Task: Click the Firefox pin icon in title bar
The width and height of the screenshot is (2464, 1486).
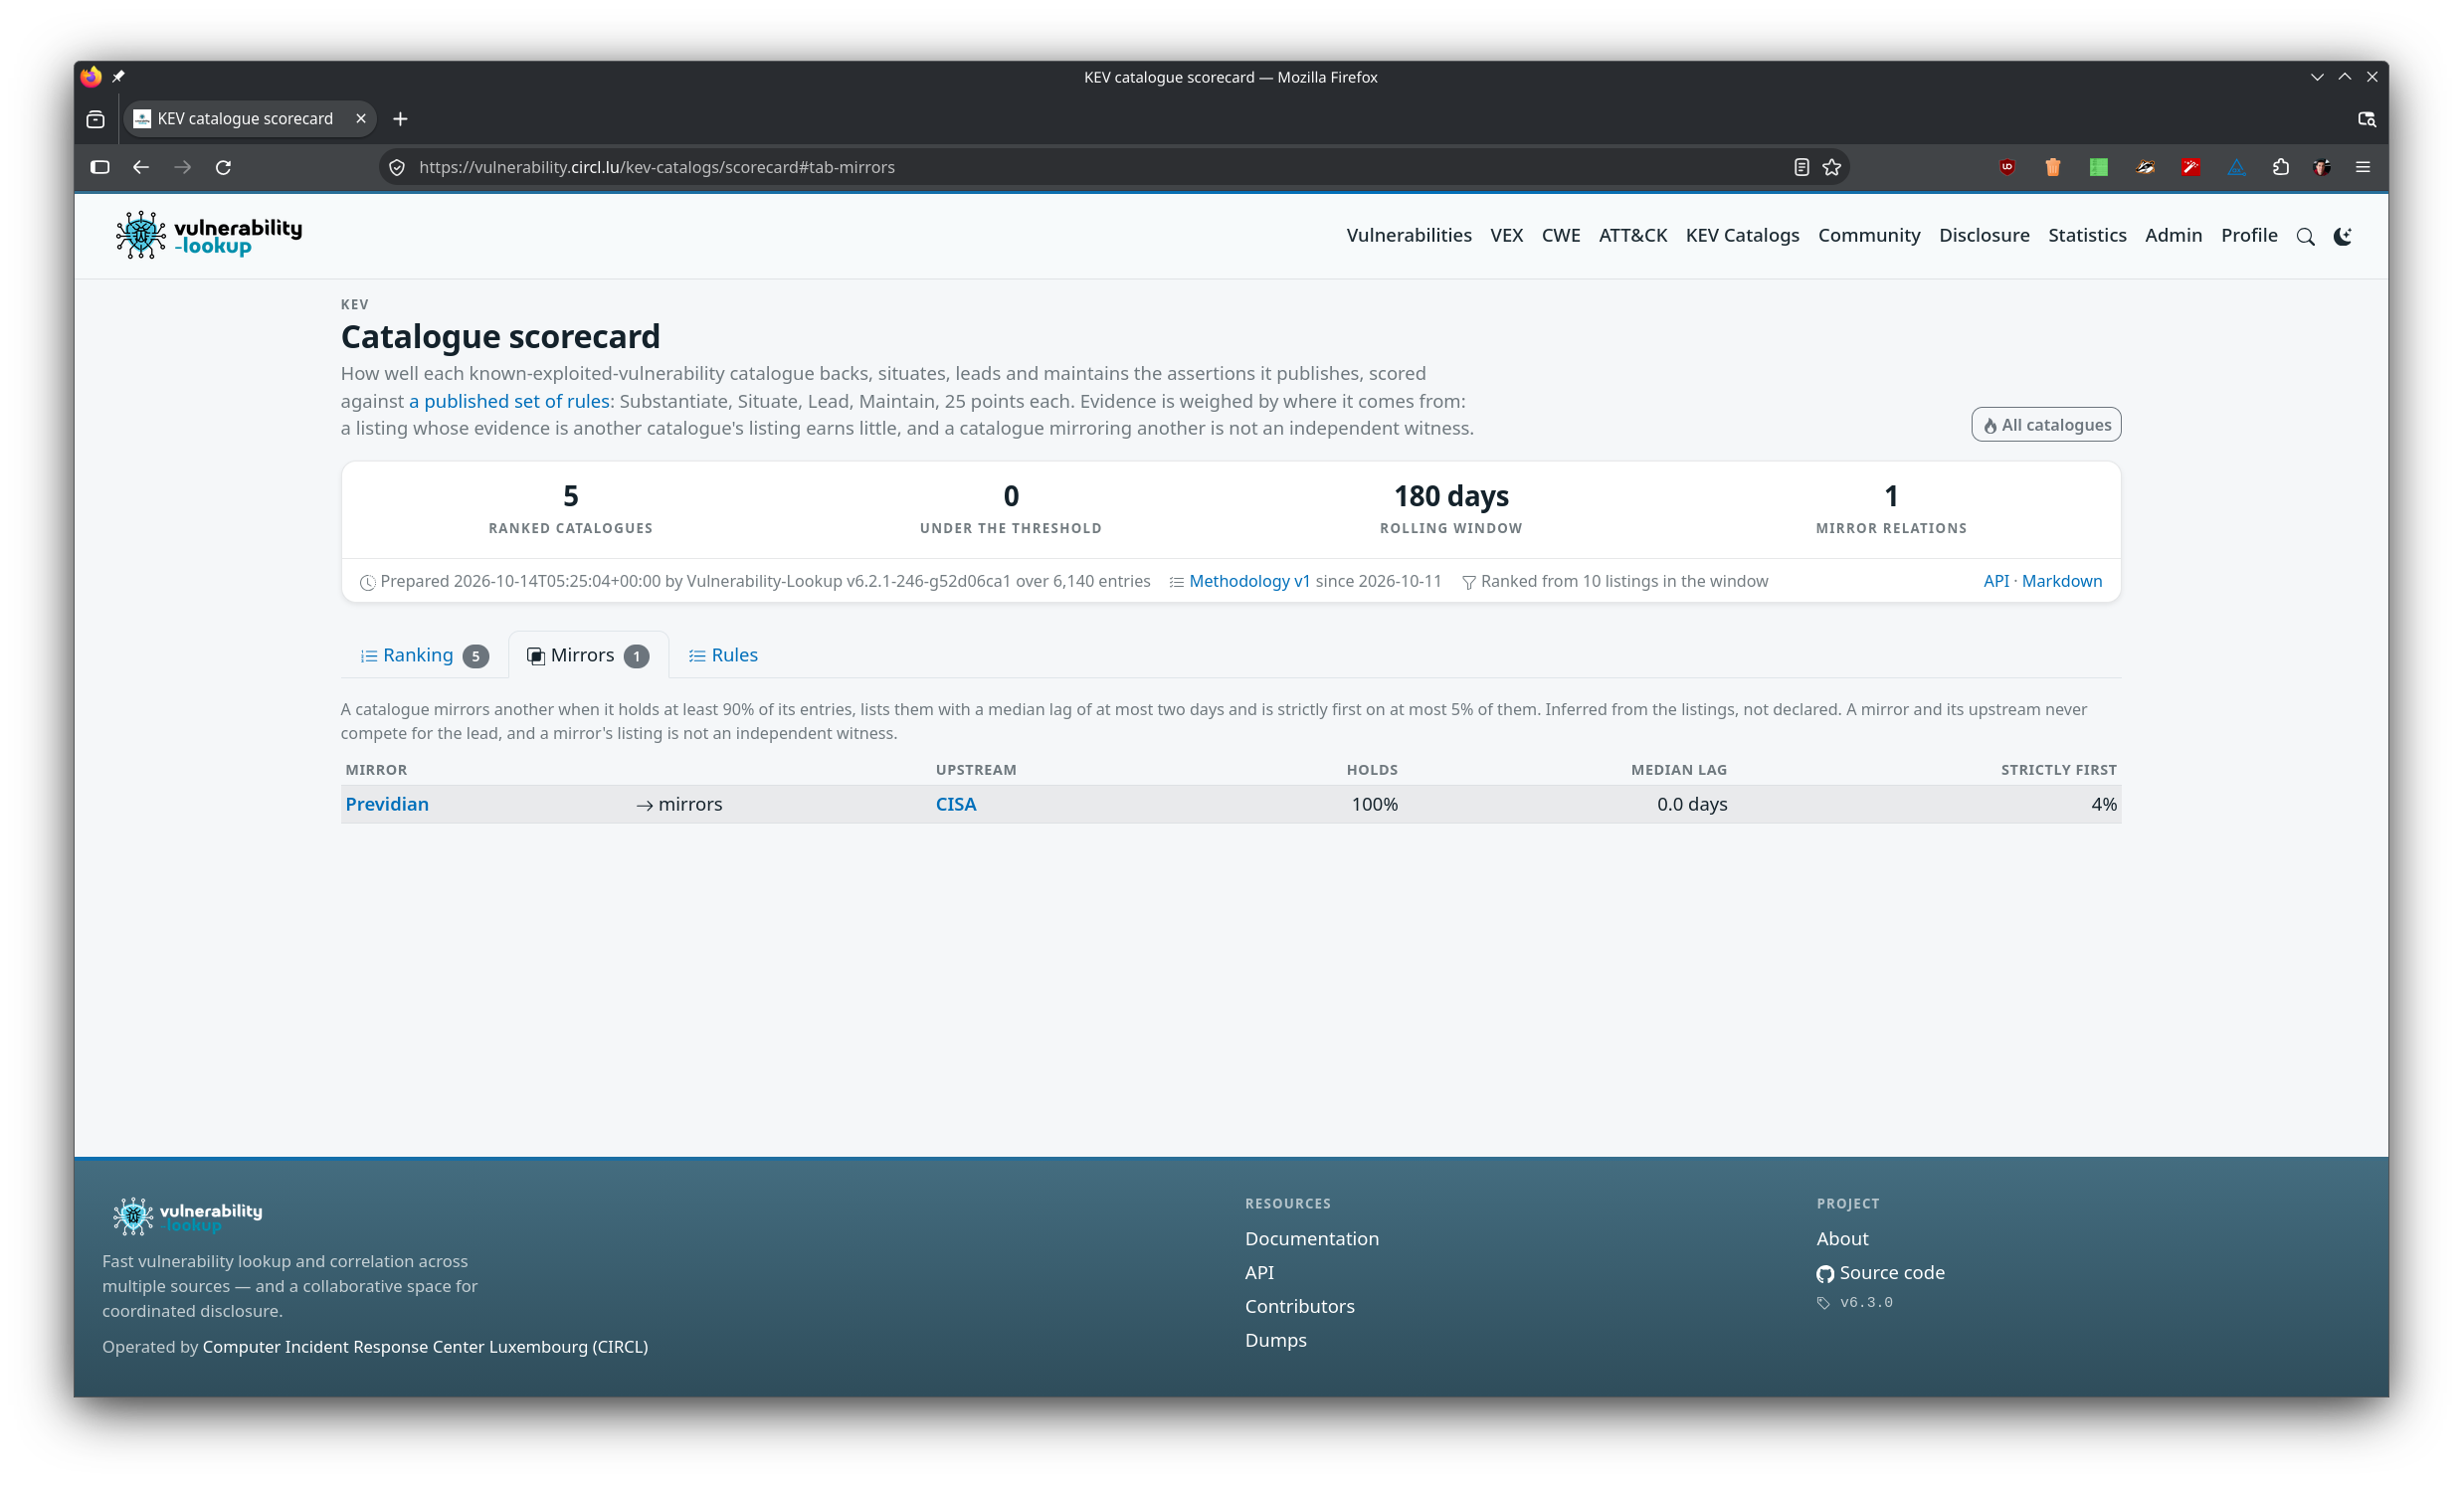Action: tap(118, 77)
